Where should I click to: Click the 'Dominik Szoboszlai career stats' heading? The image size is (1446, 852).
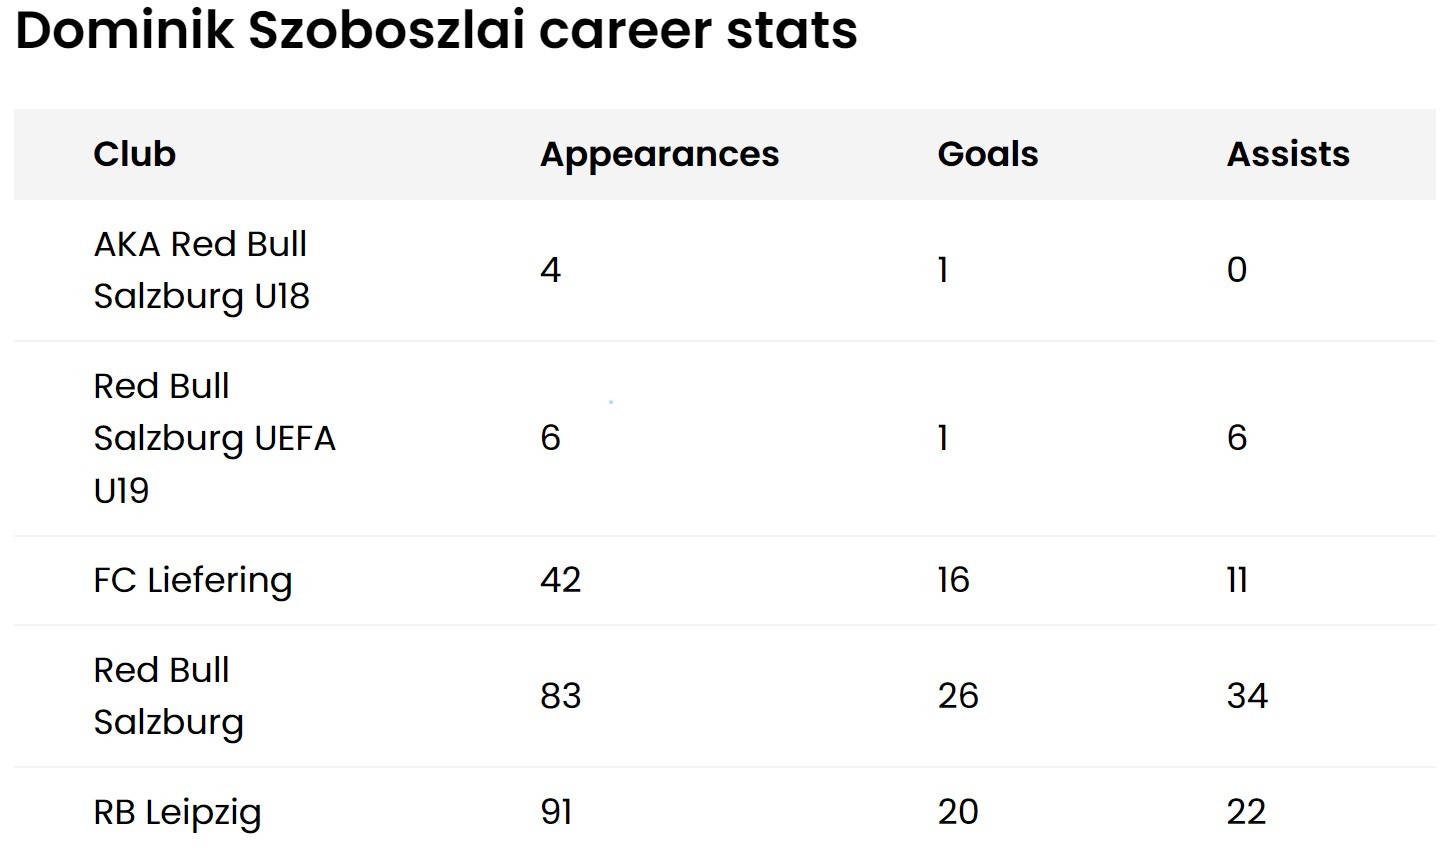[x=436, y=30]
